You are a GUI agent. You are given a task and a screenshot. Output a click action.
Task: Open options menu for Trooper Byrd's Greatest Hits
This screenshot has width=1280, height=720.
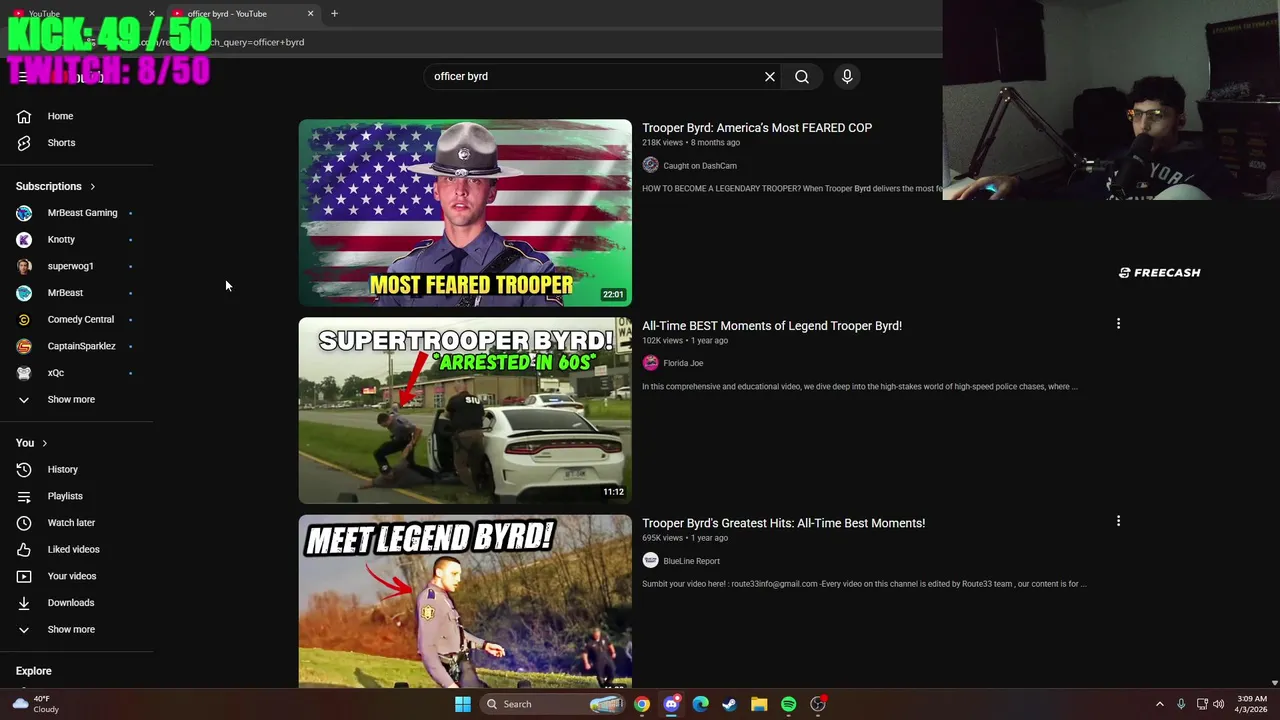(x=1118, y=521)
